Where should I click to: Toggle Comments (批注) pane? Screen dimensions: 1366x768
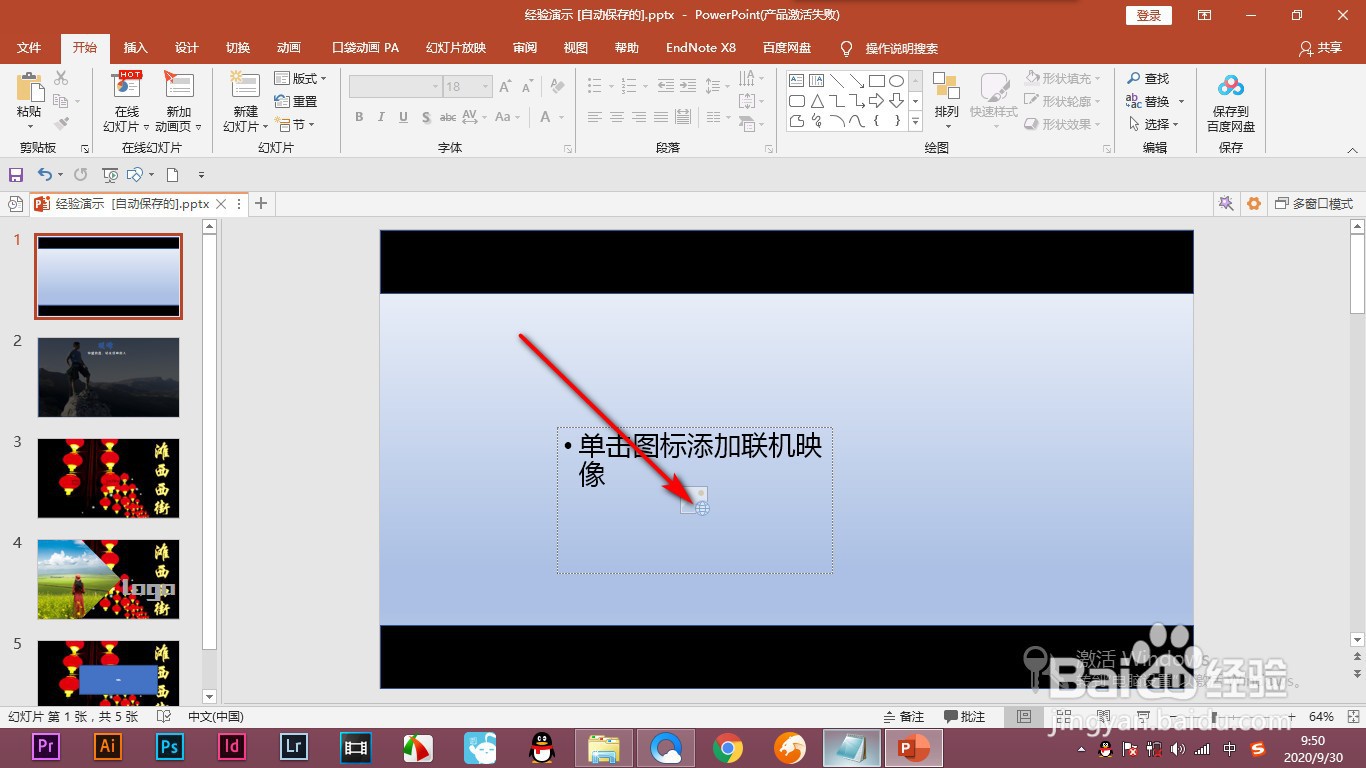pyautogui.click(x=964, y=717)
